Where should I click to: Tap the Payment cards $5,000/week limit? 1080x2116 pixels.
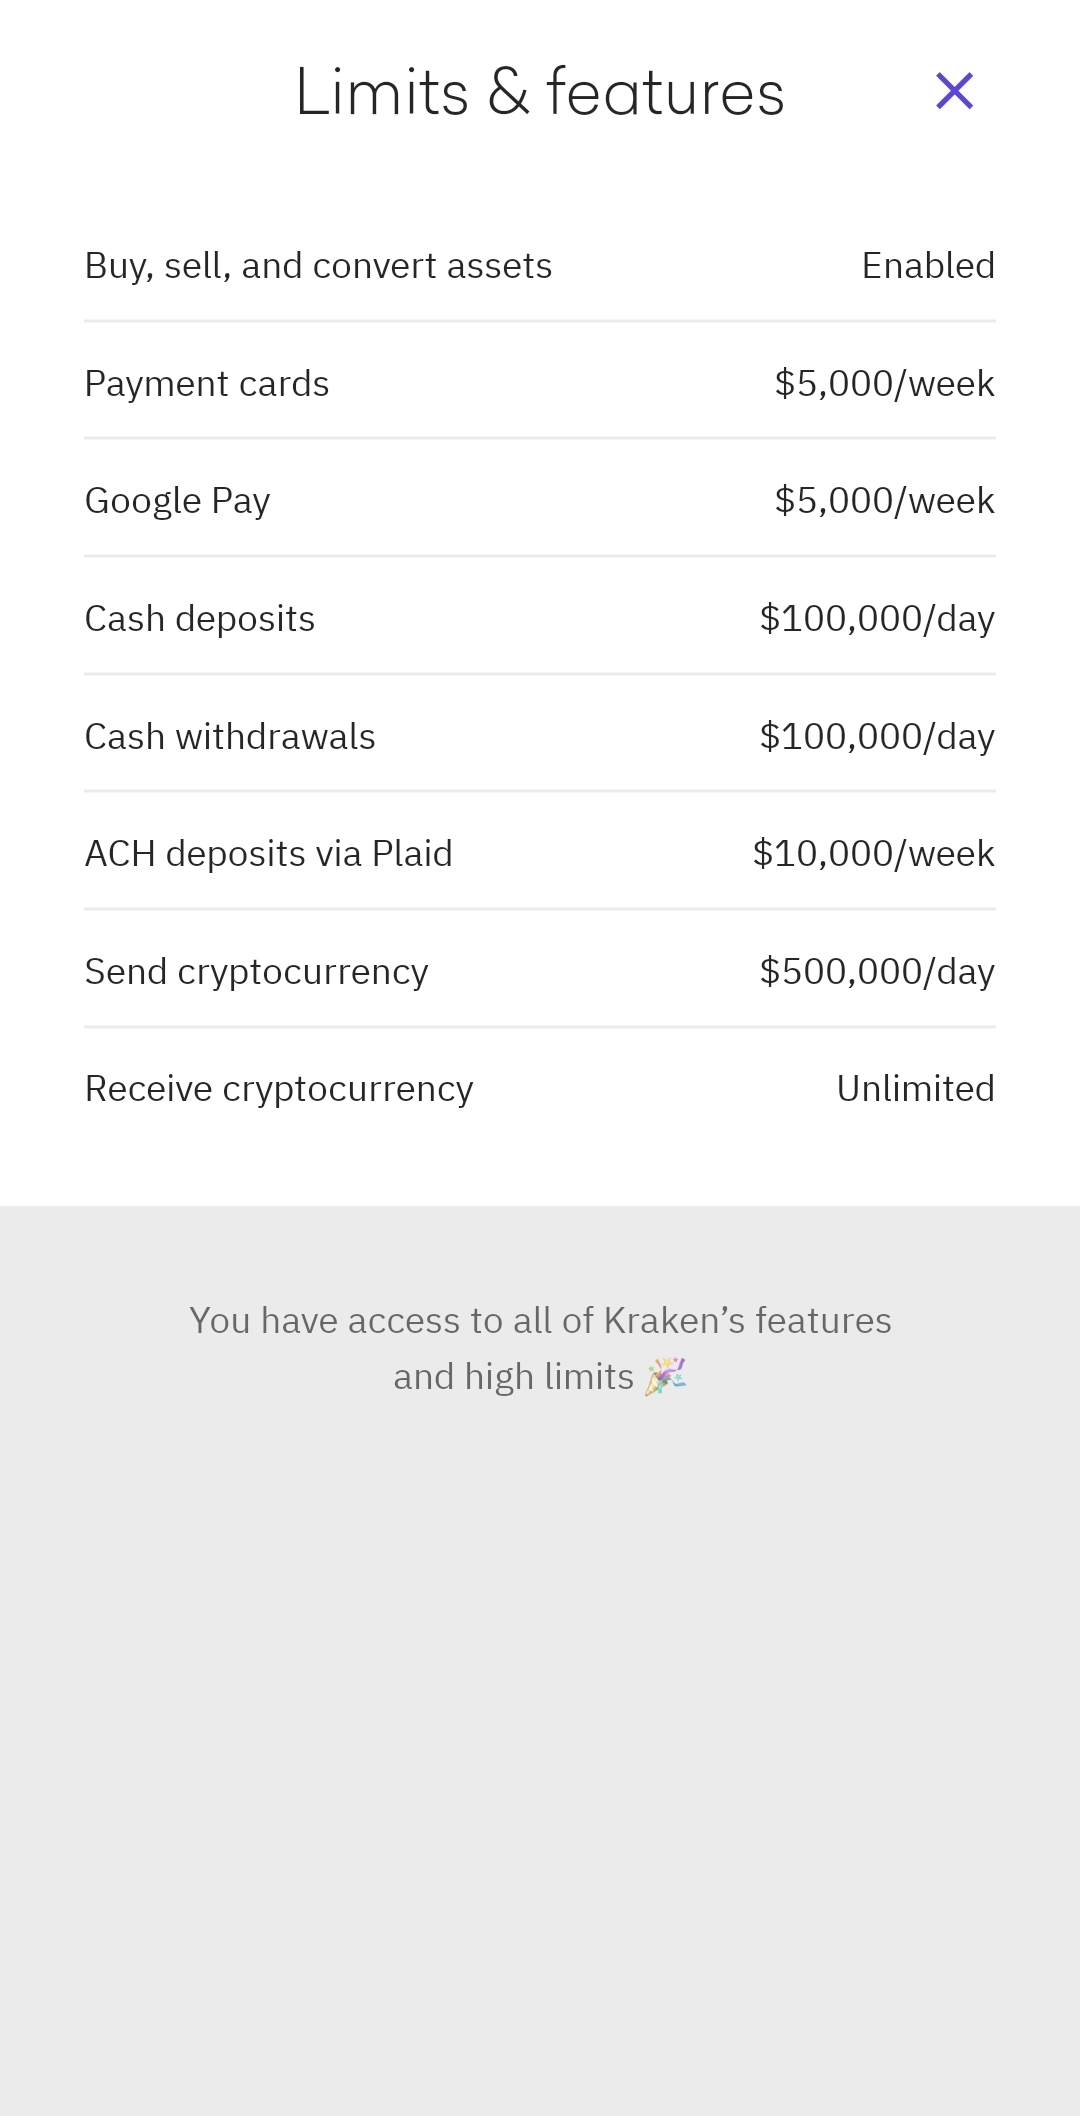pos(884,384)
